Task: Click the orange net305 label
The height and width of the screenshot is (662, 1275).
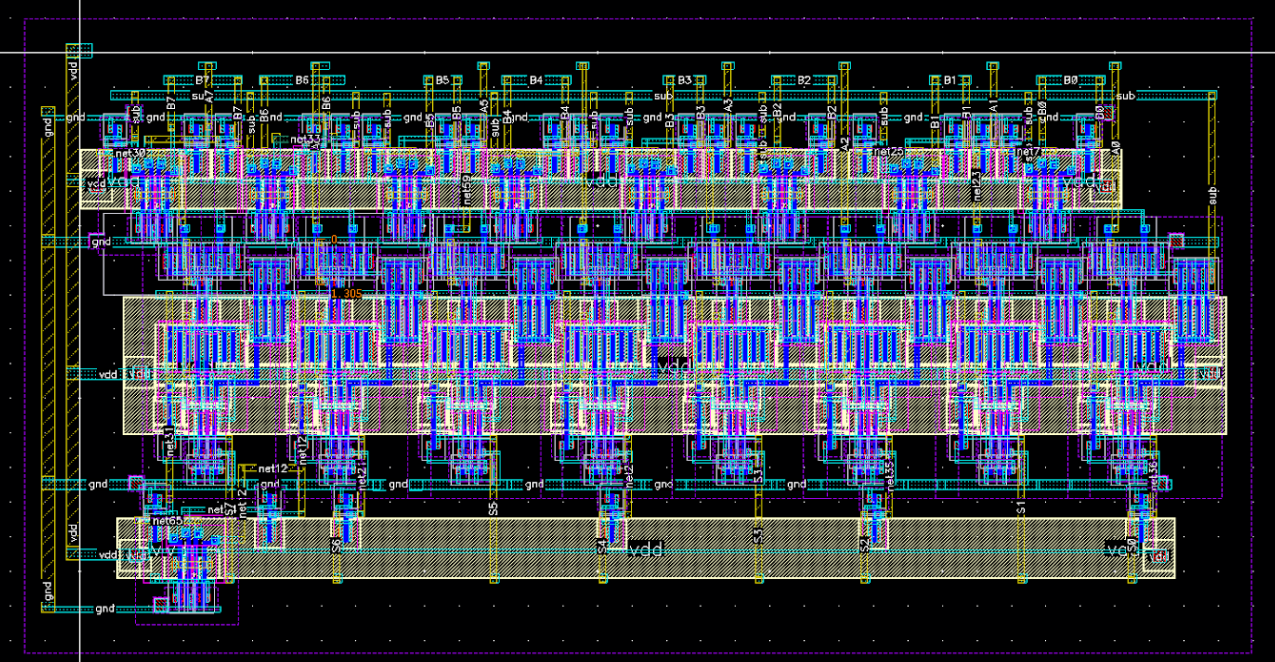Action: (345, 291)
